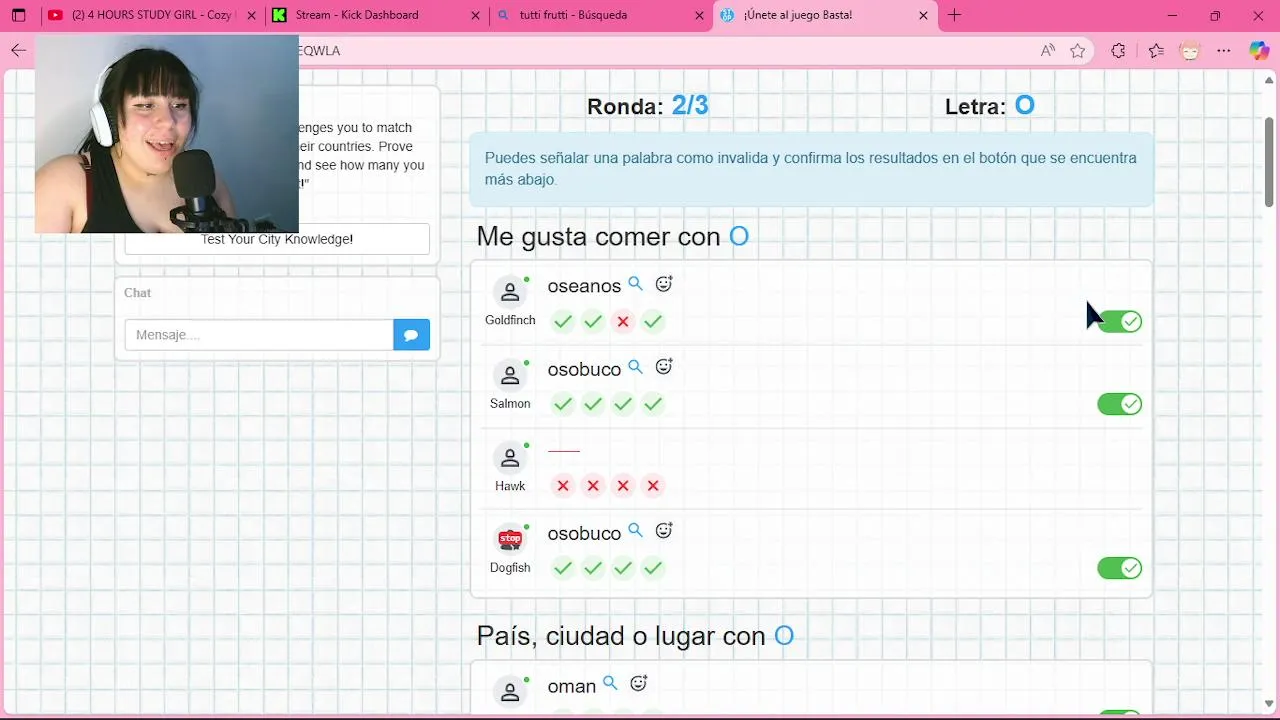Click the Letra: O indicator
The height and width of the screenshot is (720, 1280).
tap(990, 106)
